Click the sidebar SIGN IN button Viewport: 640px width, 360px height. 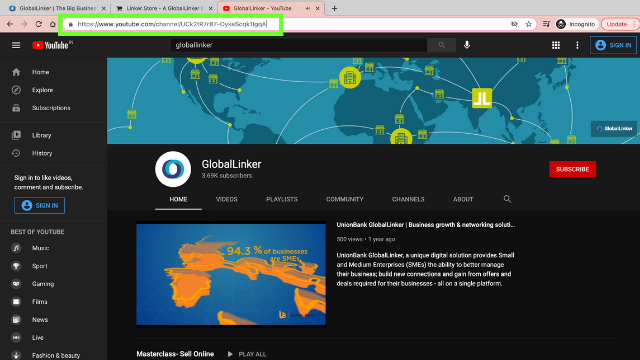click(39, 205)
